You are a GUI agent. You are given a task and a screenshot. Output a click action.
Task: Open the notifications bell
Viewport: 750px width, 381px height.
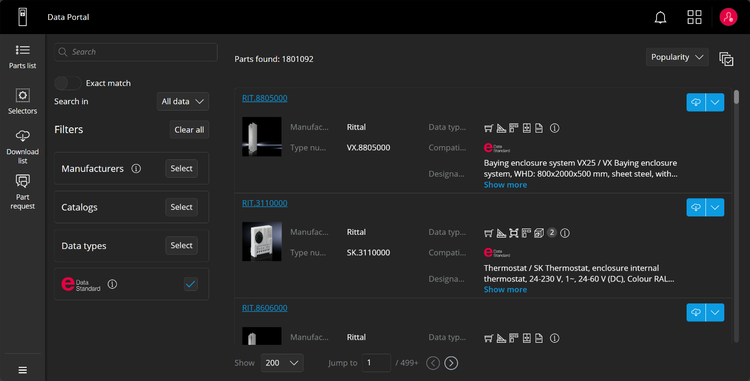660,17
